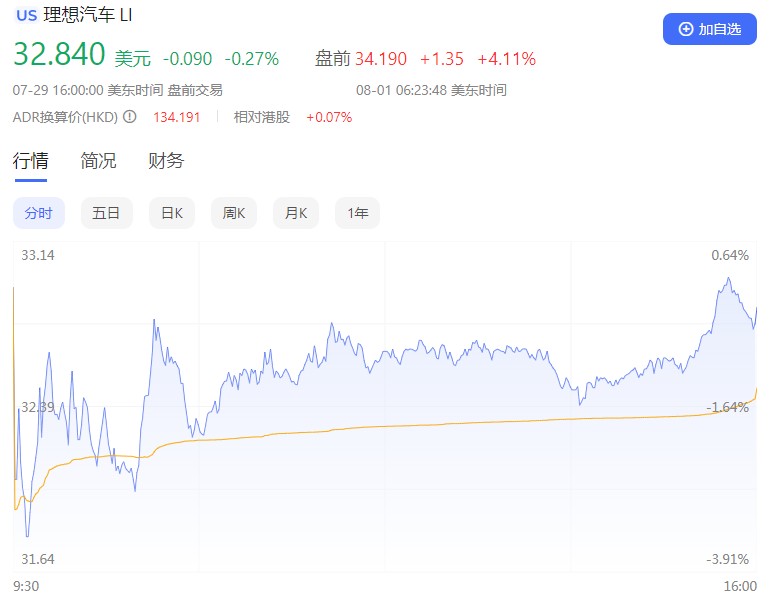Viewport: 777px width, 602px height.
Task: Click the stock name 理想汽车 LI
Action: pos(88,15)
